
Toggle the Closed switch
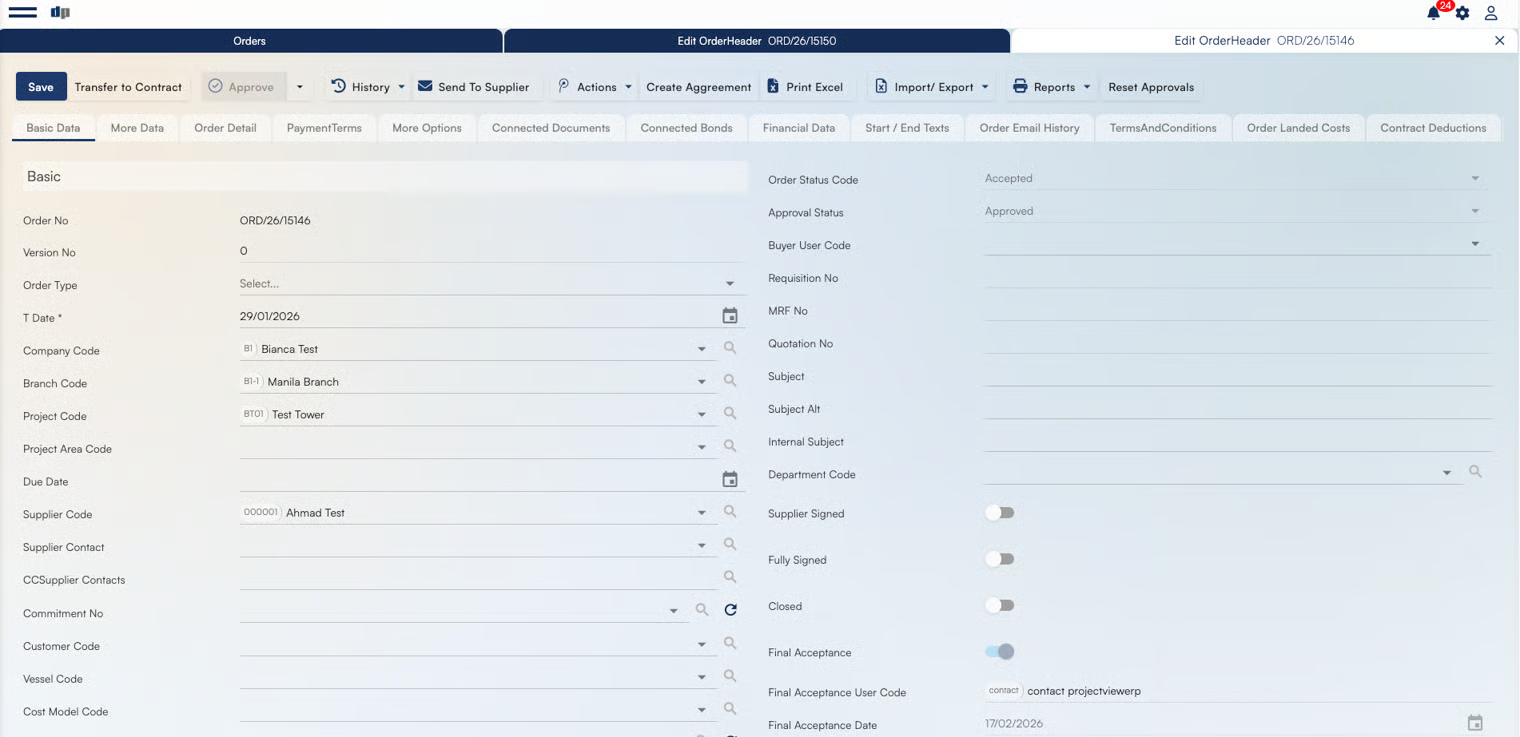pos(1000,605)
